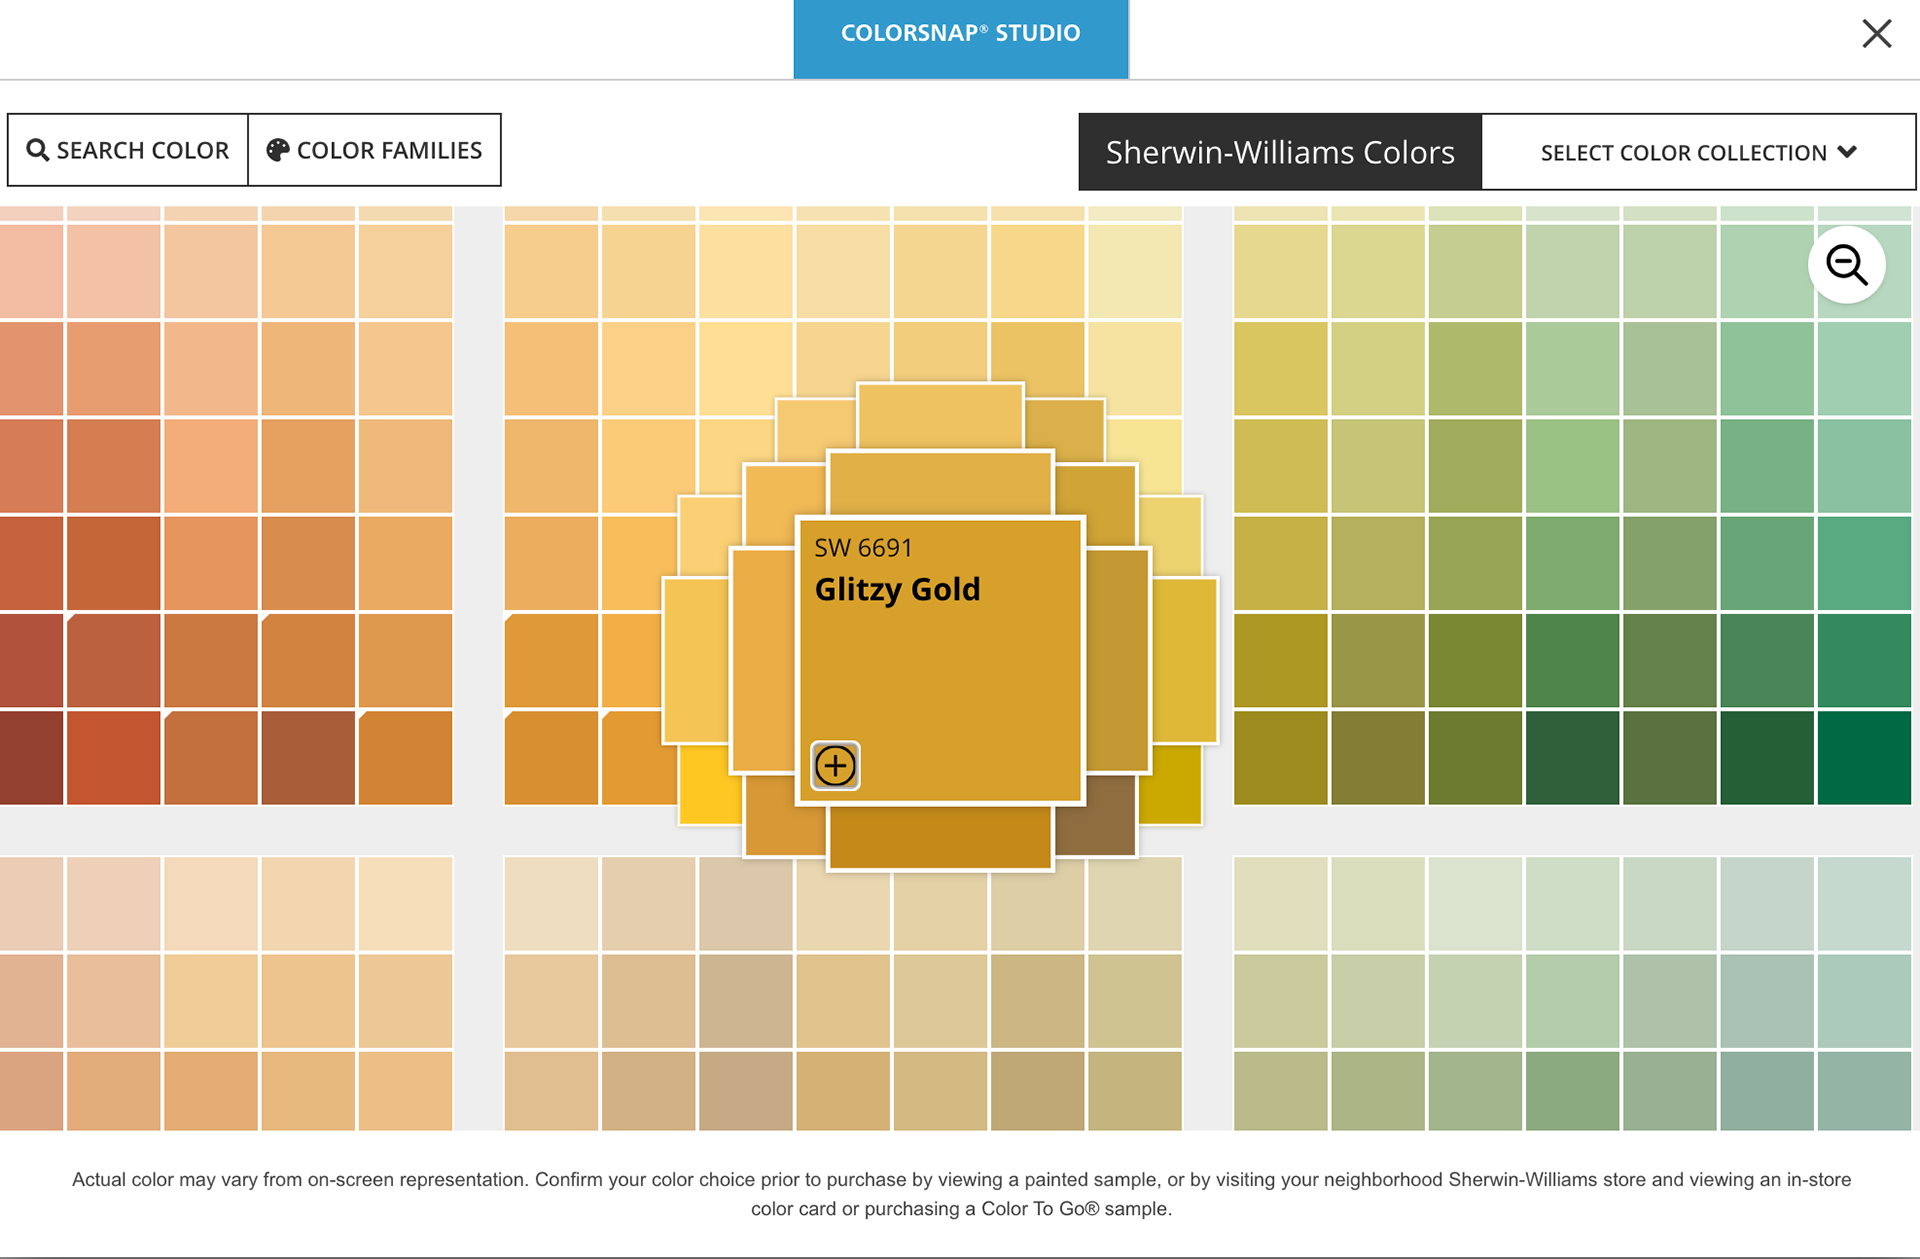Click the SW 6691 color code text
Viewport: 1920px width, 1259px height.
coord(863,548)
